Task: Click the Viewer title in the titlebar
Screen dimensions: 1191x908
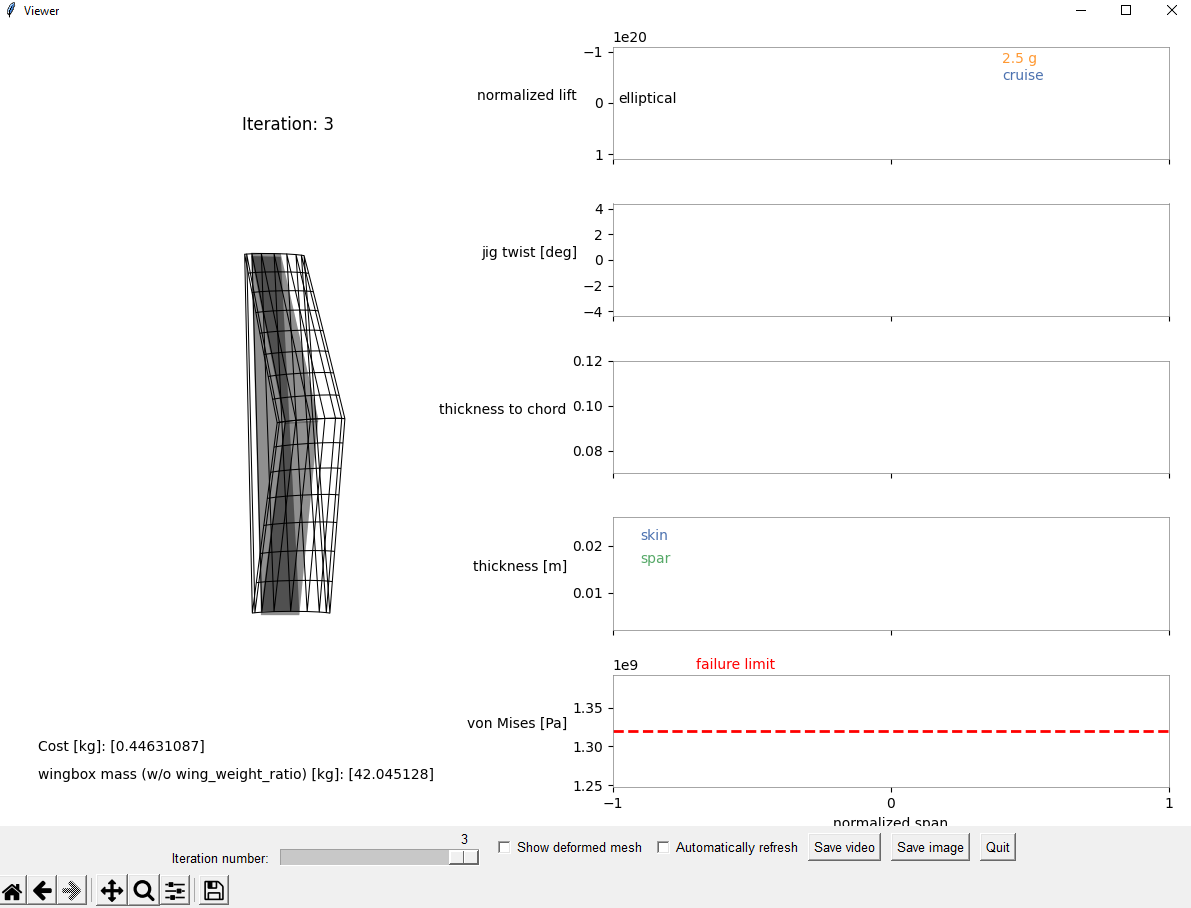Action: pos(42,10)
